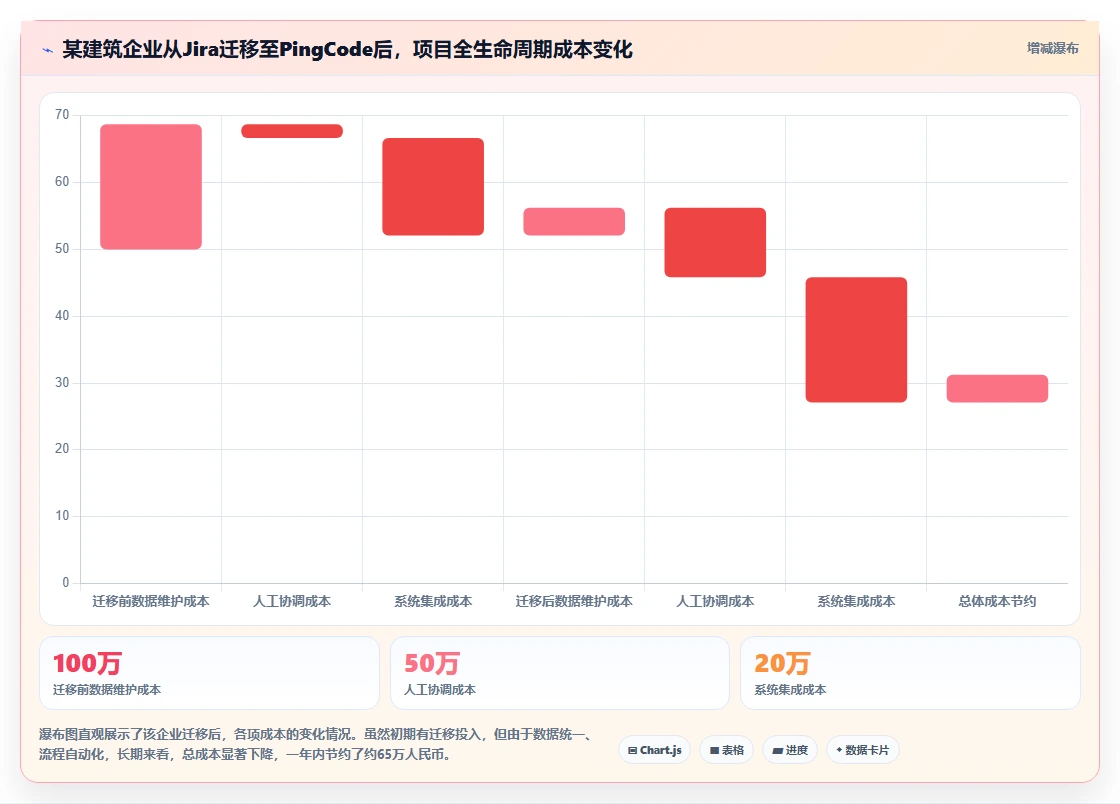Click the Chart.js tag

pos(654,750)
